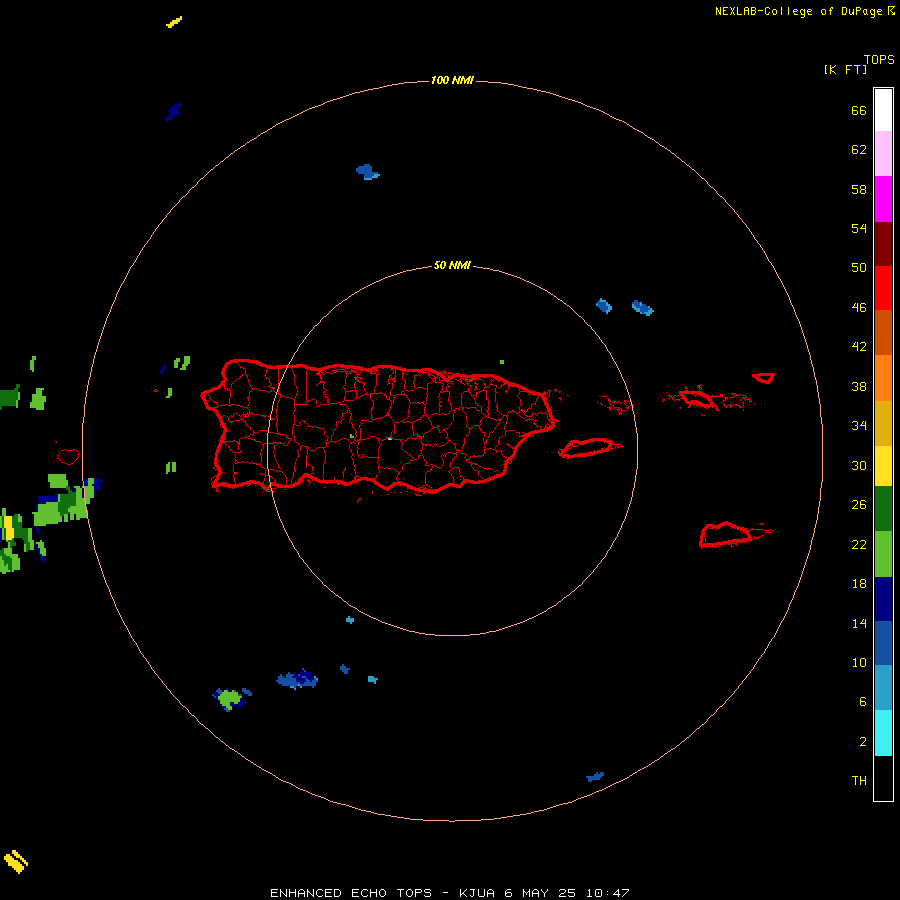Click the small cyan echo in central Puerto Rico
The height and width of the screenshot is (900, 900).
click(390, 439)
